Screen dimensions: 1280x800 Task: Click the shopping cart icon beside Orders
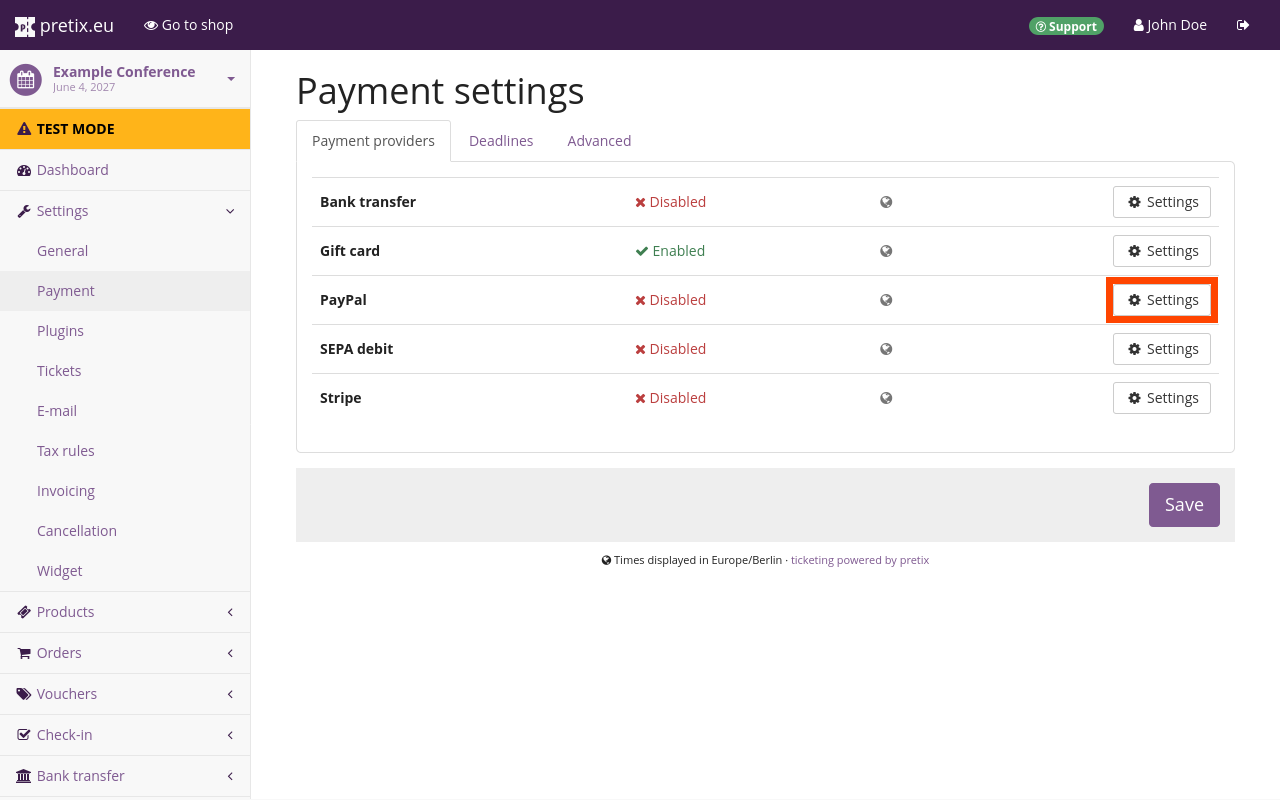click(24, 653)
